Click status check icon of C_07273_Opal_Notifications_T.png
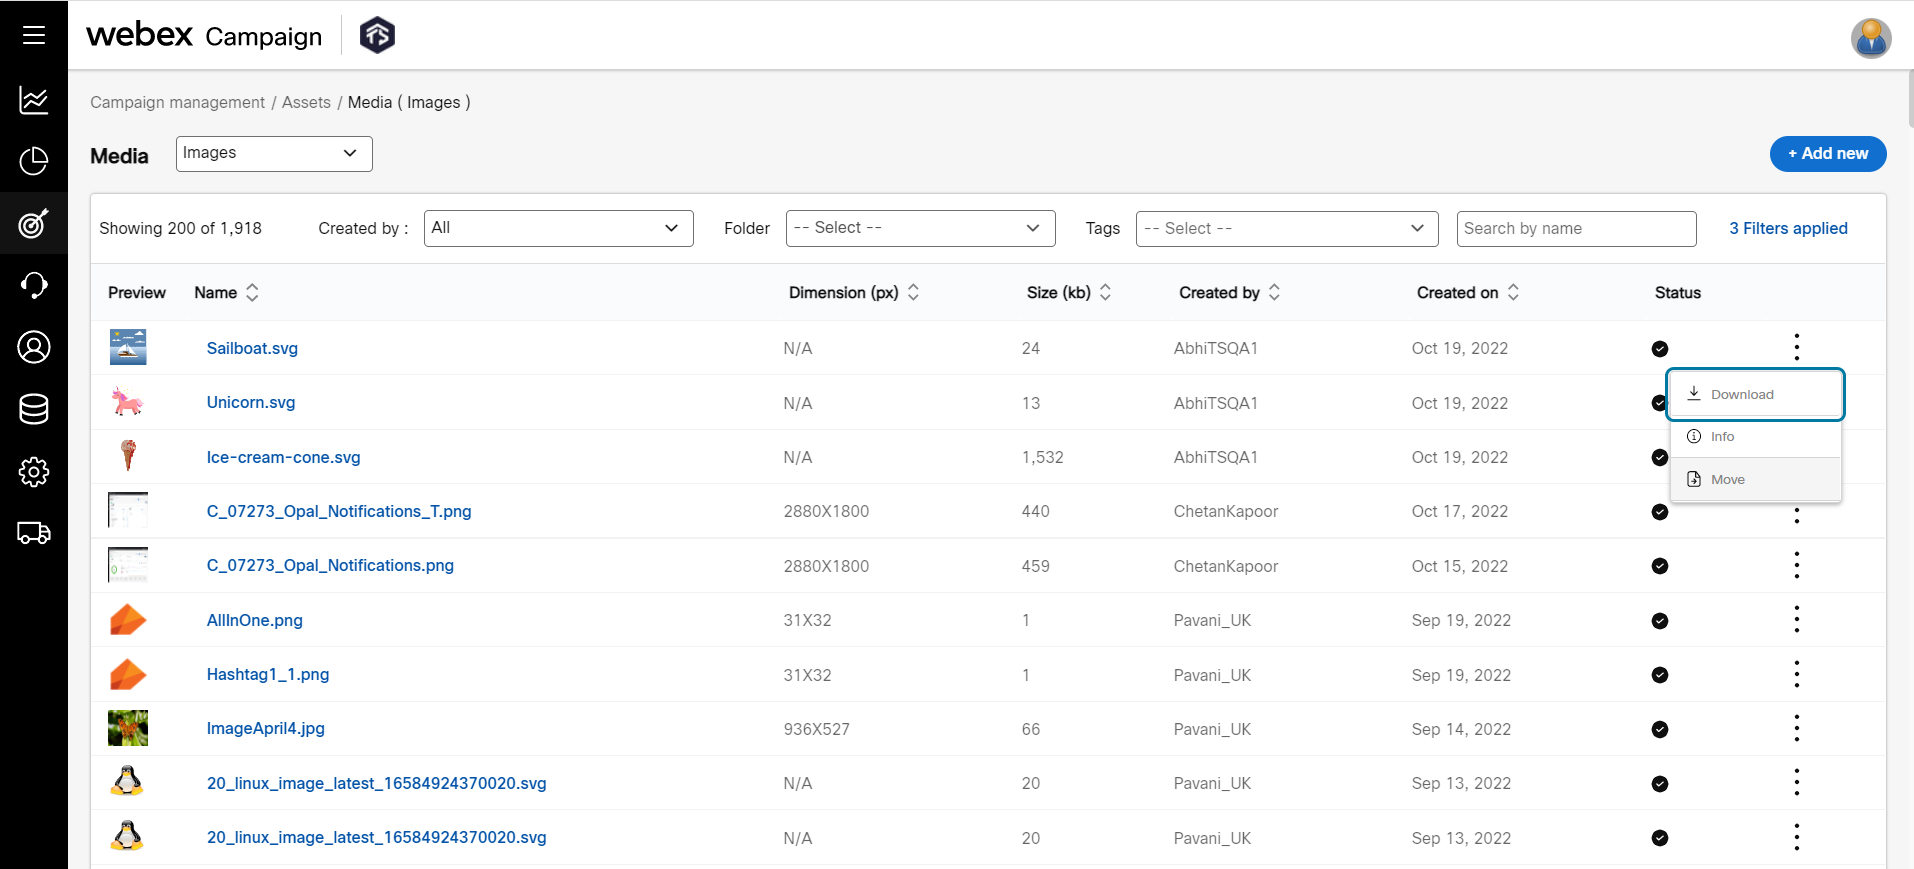 pos(1660,512)
